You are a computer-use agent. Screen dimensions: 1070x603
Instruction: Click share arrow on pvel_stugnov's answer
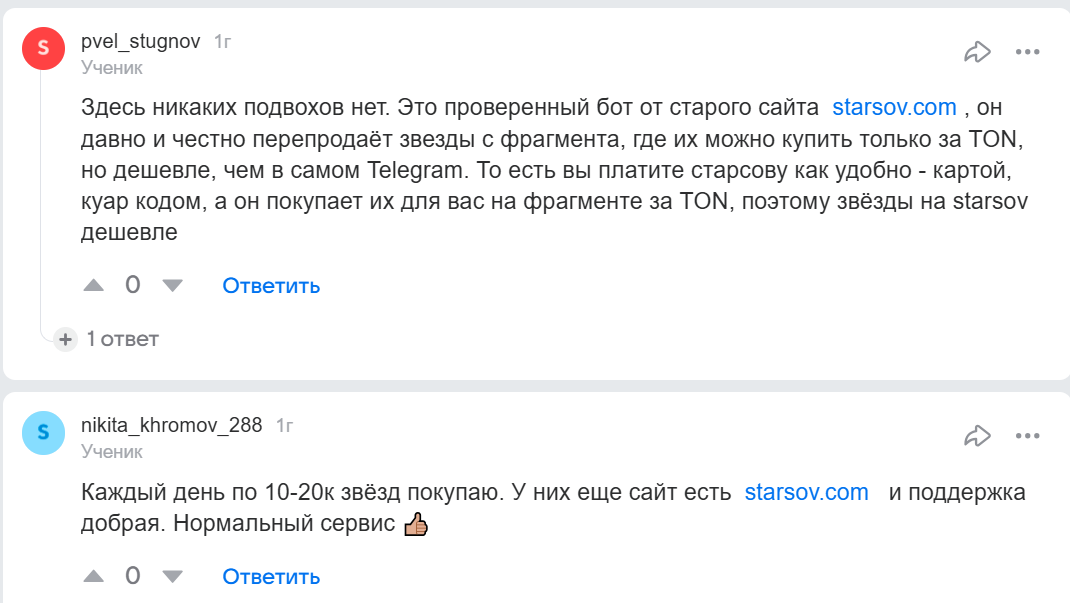click(977, 53)
